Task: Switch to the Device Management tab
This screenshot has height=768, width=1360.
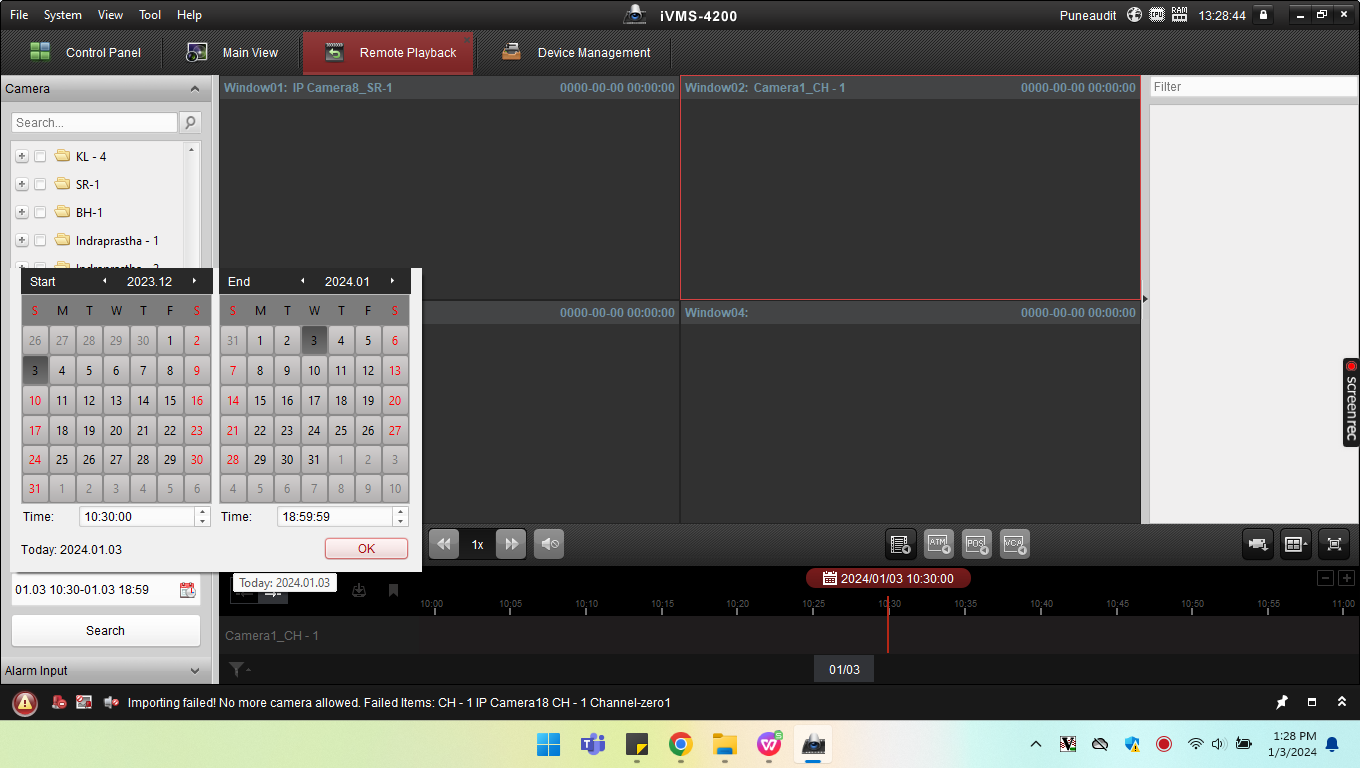Action: [576, 52]
